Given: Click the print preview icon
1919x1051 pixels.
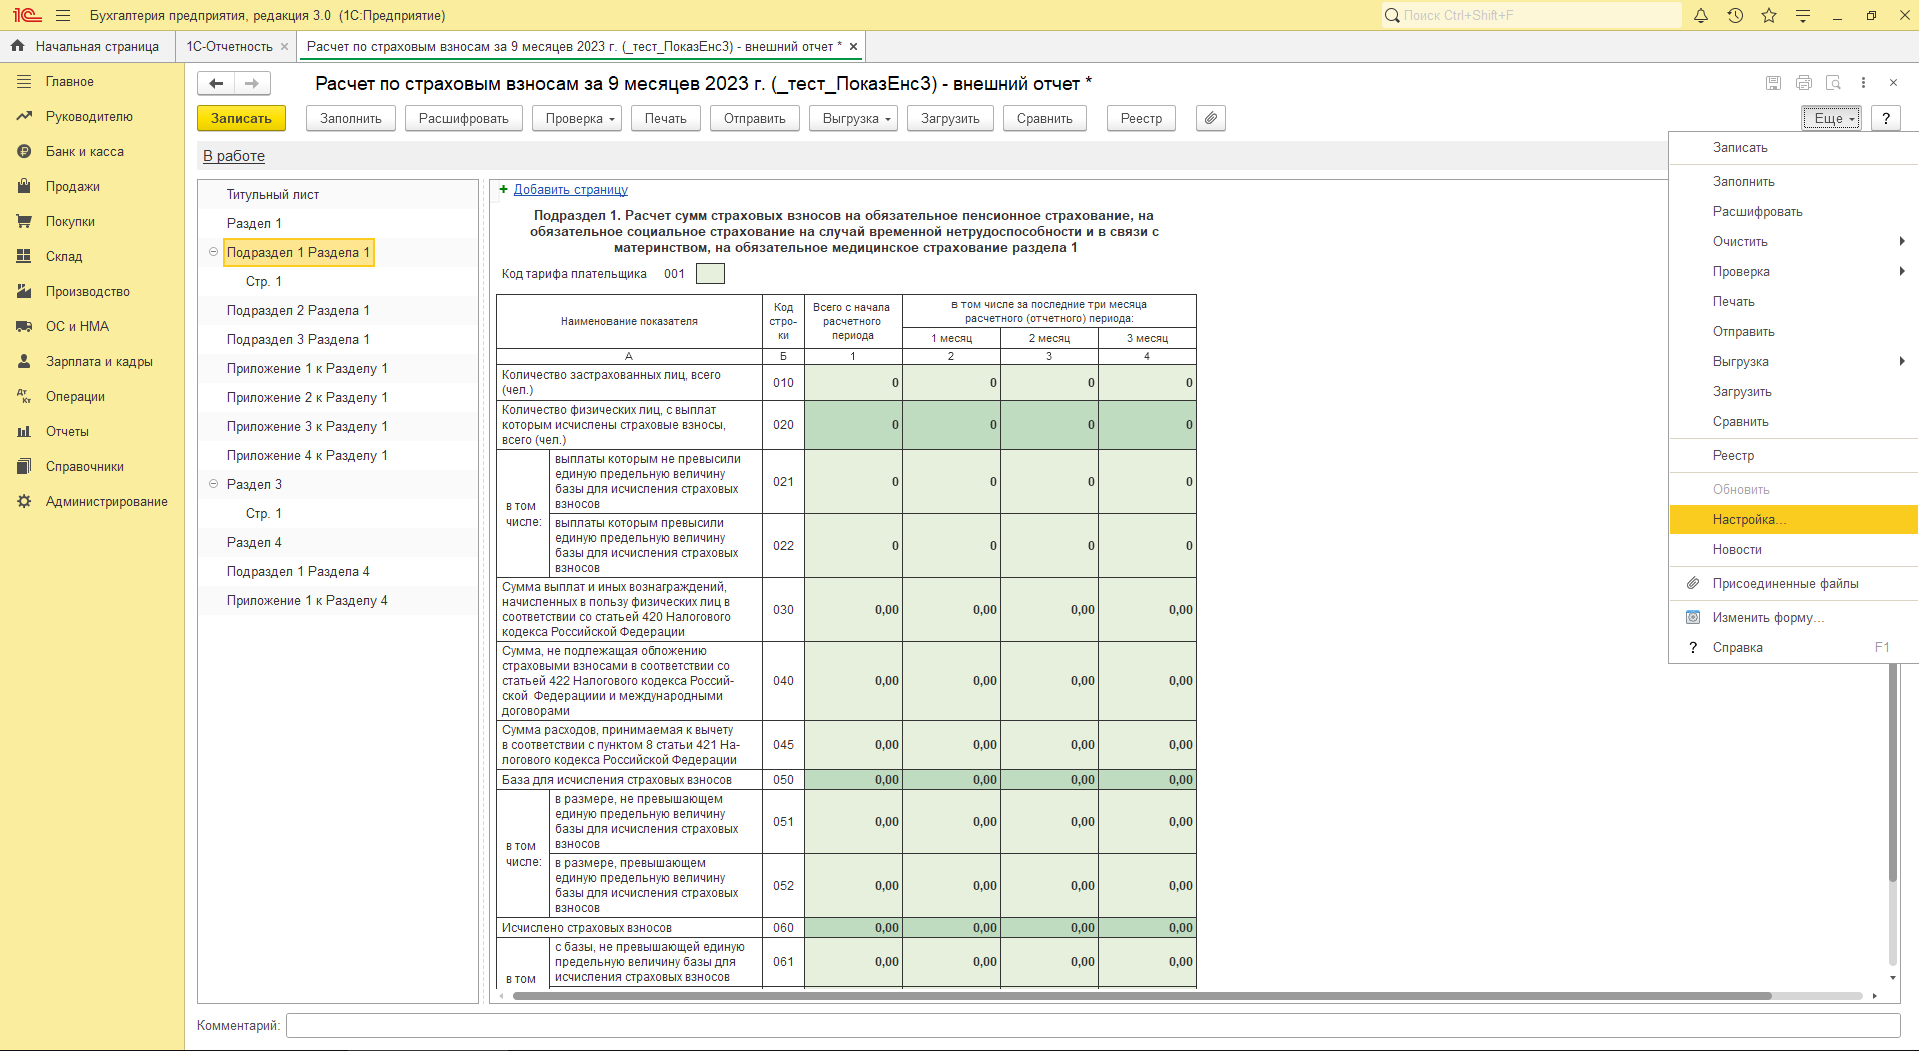Looking at the screenshot, I should pos(1833,83).
